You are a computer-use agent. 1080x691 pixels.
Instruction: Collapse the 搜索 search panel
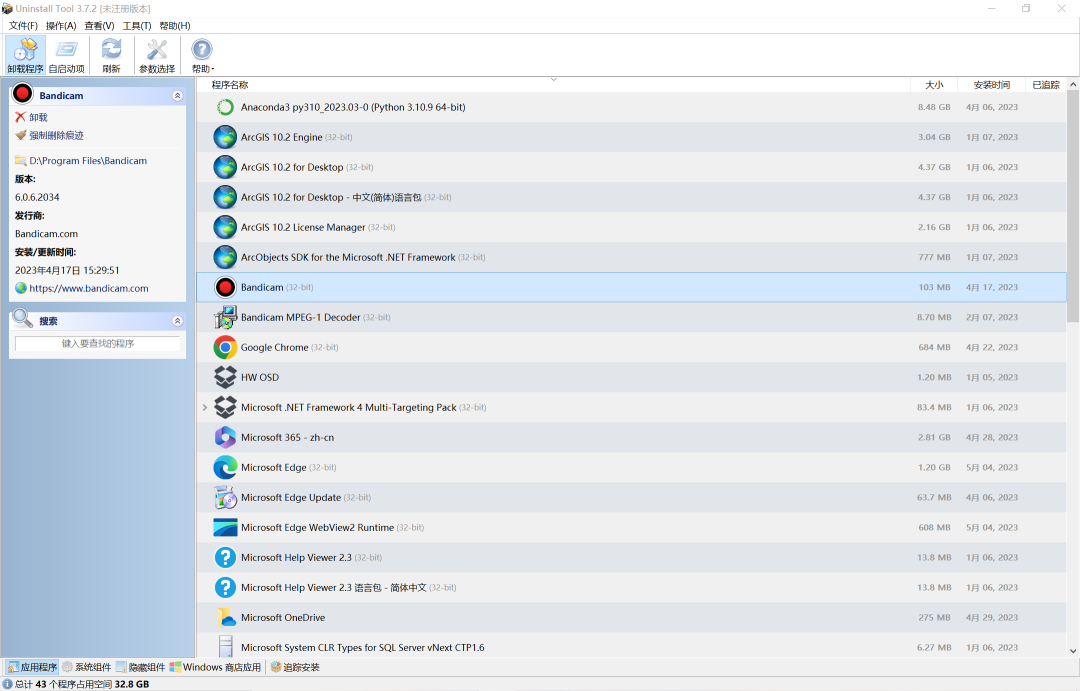point(177,321)
